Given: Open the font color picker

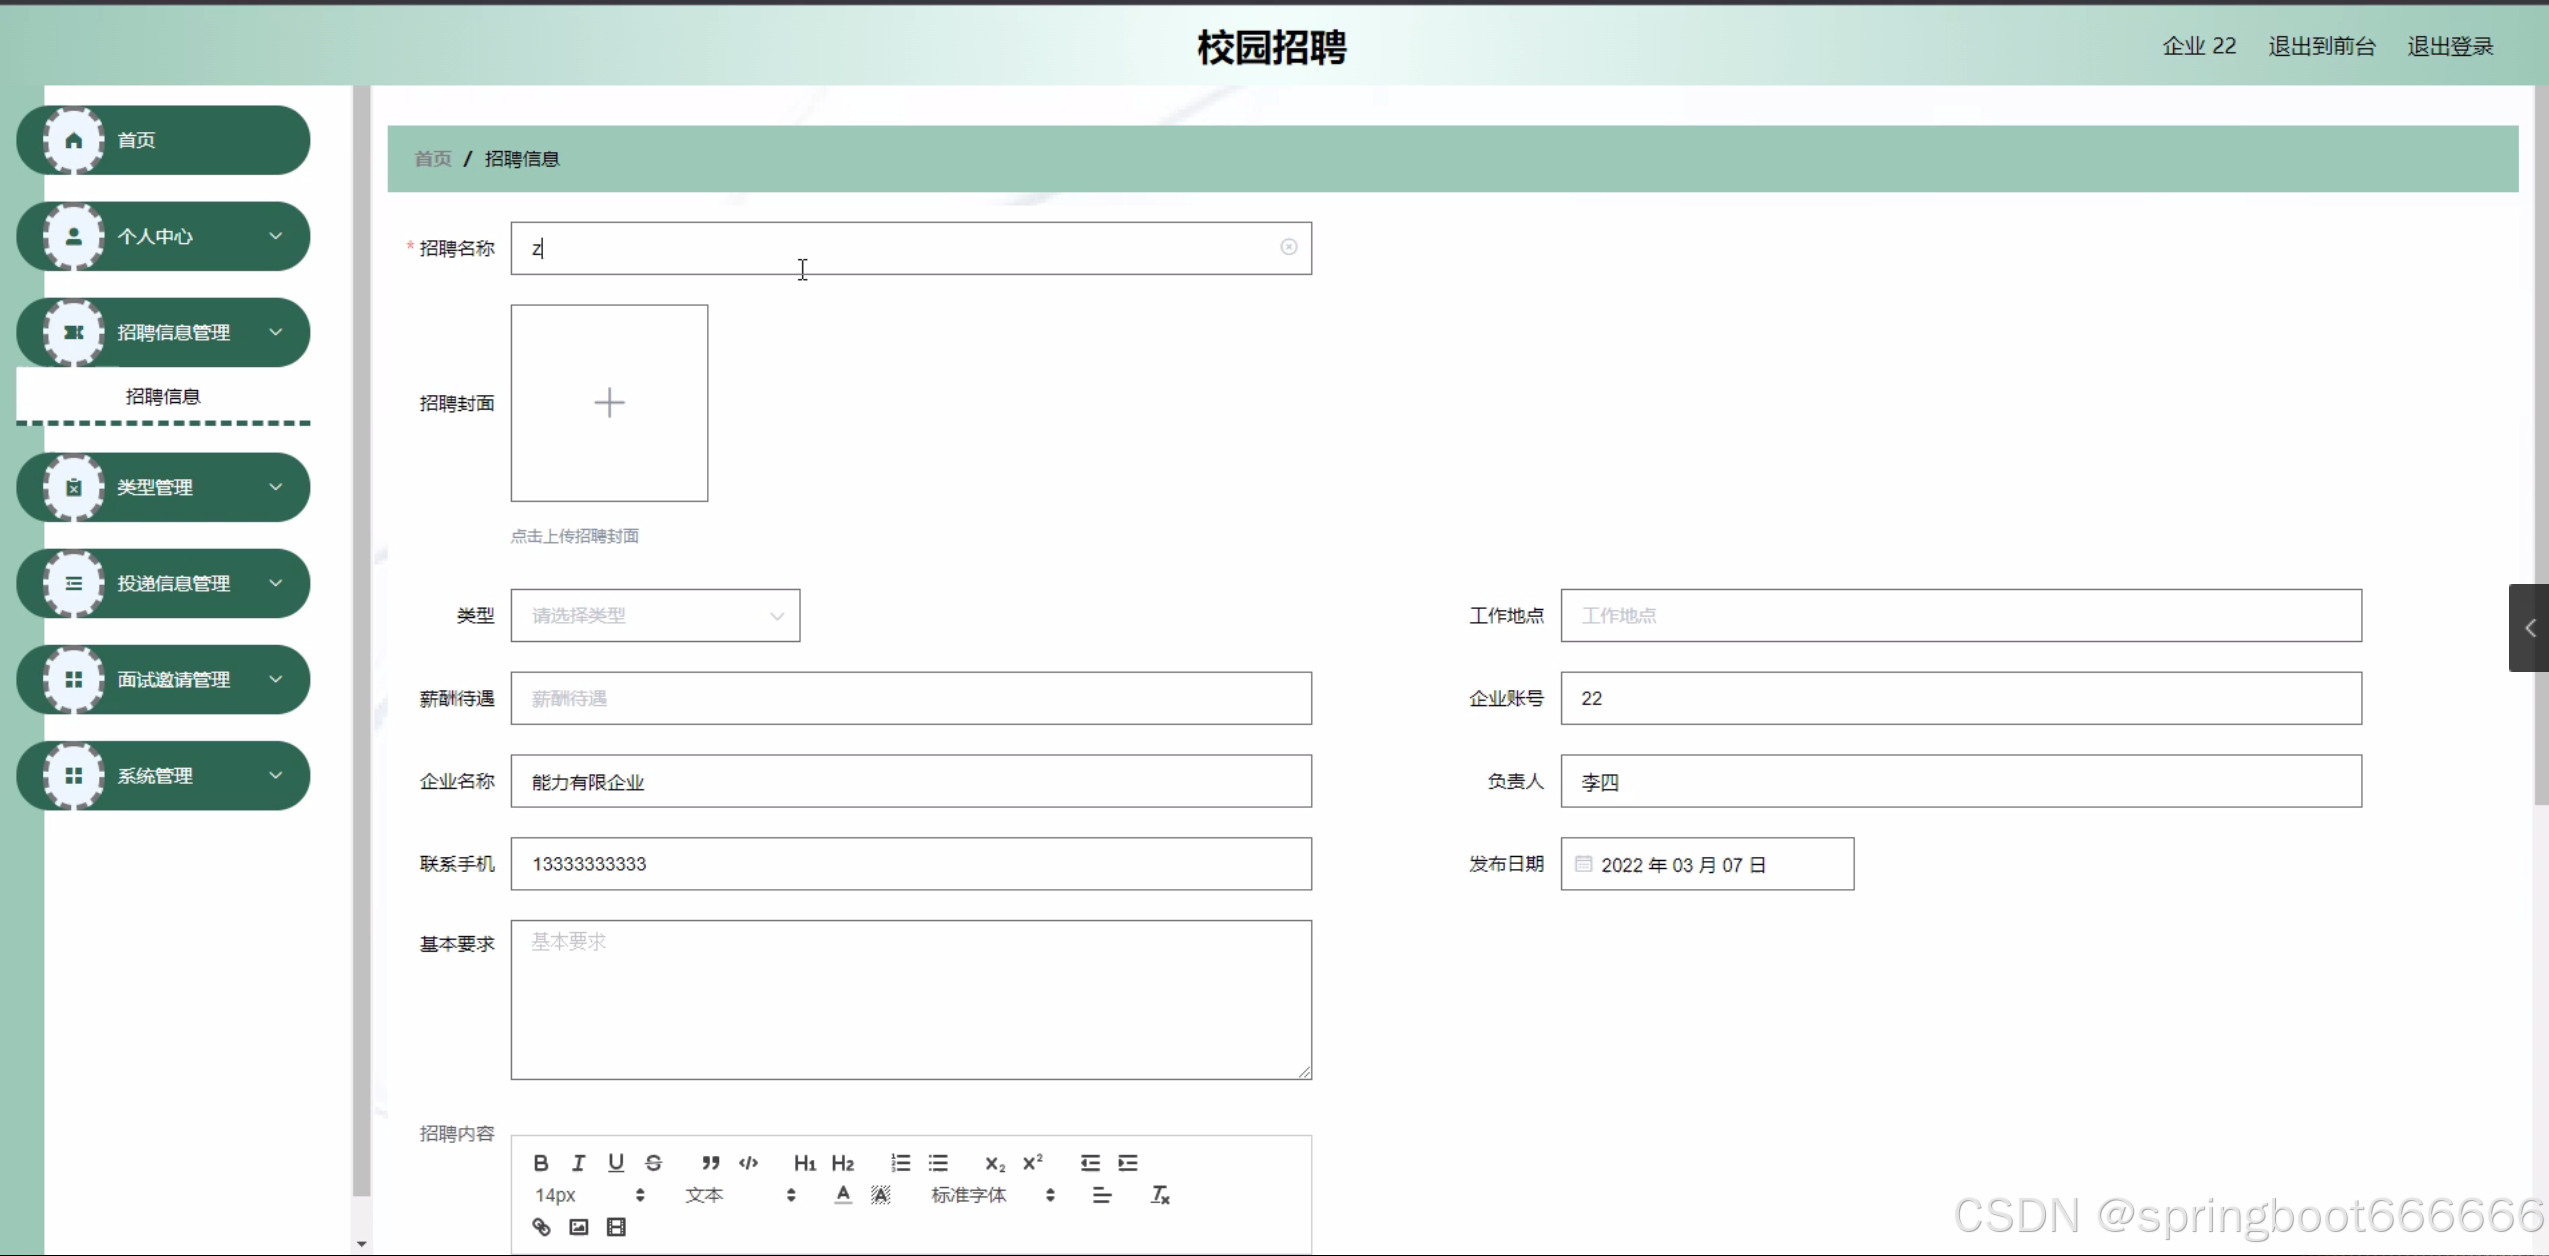Looking at the screenshot, I should click(x=843, y=1194).
